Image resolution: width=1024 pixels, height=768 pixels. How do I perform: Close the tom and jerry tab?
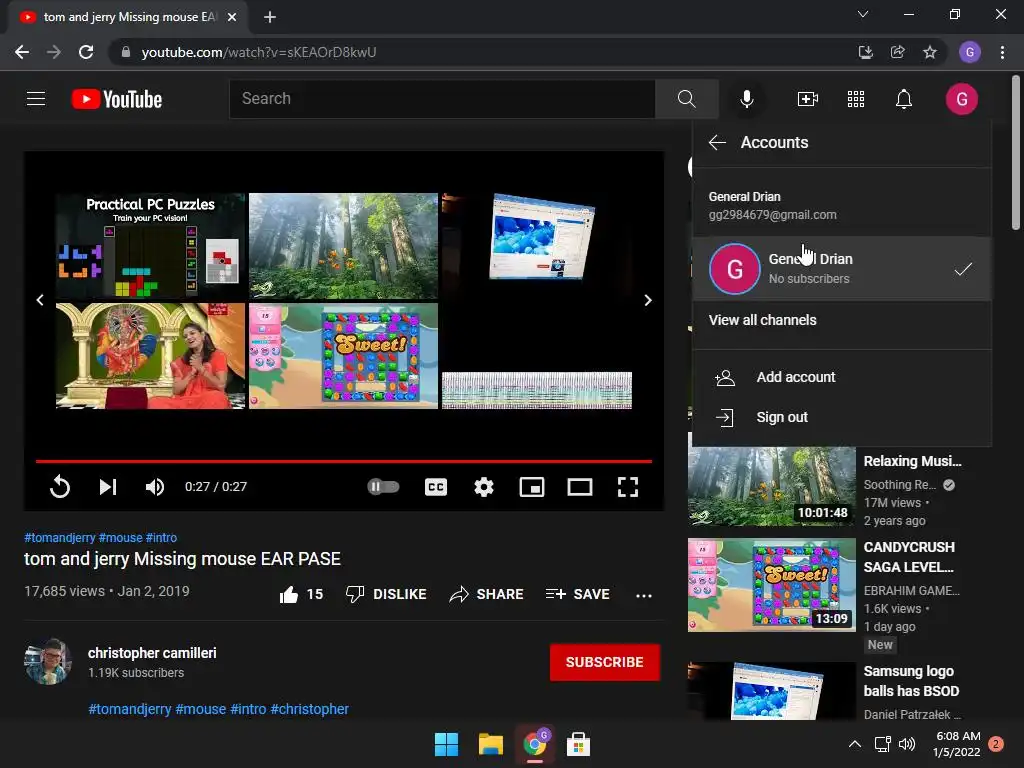coord(232,18)
